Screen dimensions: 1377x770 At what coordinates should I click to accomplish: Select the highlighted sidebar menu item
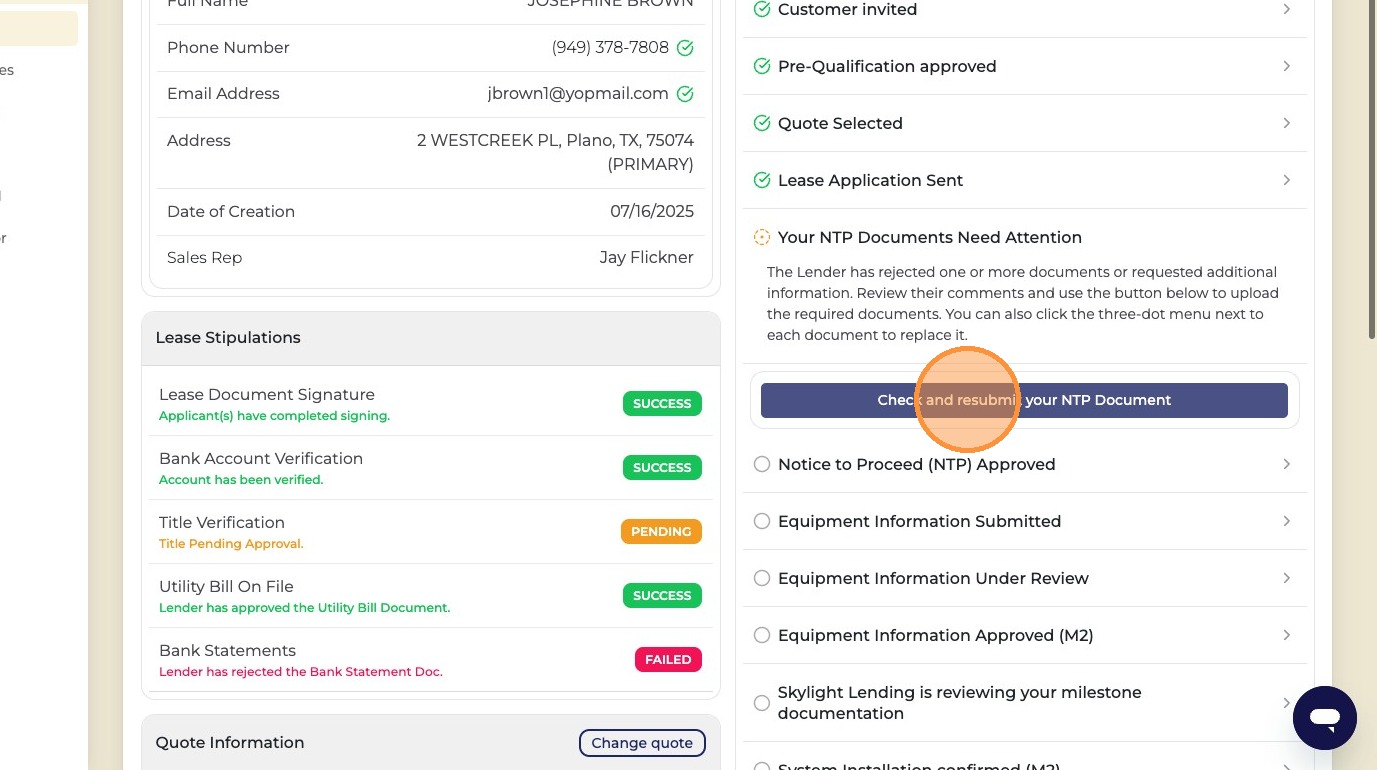tap(38, 28)
